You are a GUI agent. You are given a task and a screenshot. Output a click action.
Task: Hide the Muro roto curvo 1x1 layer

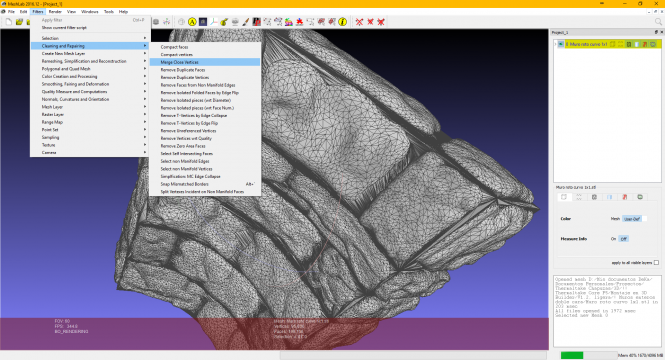pos(561,44)
